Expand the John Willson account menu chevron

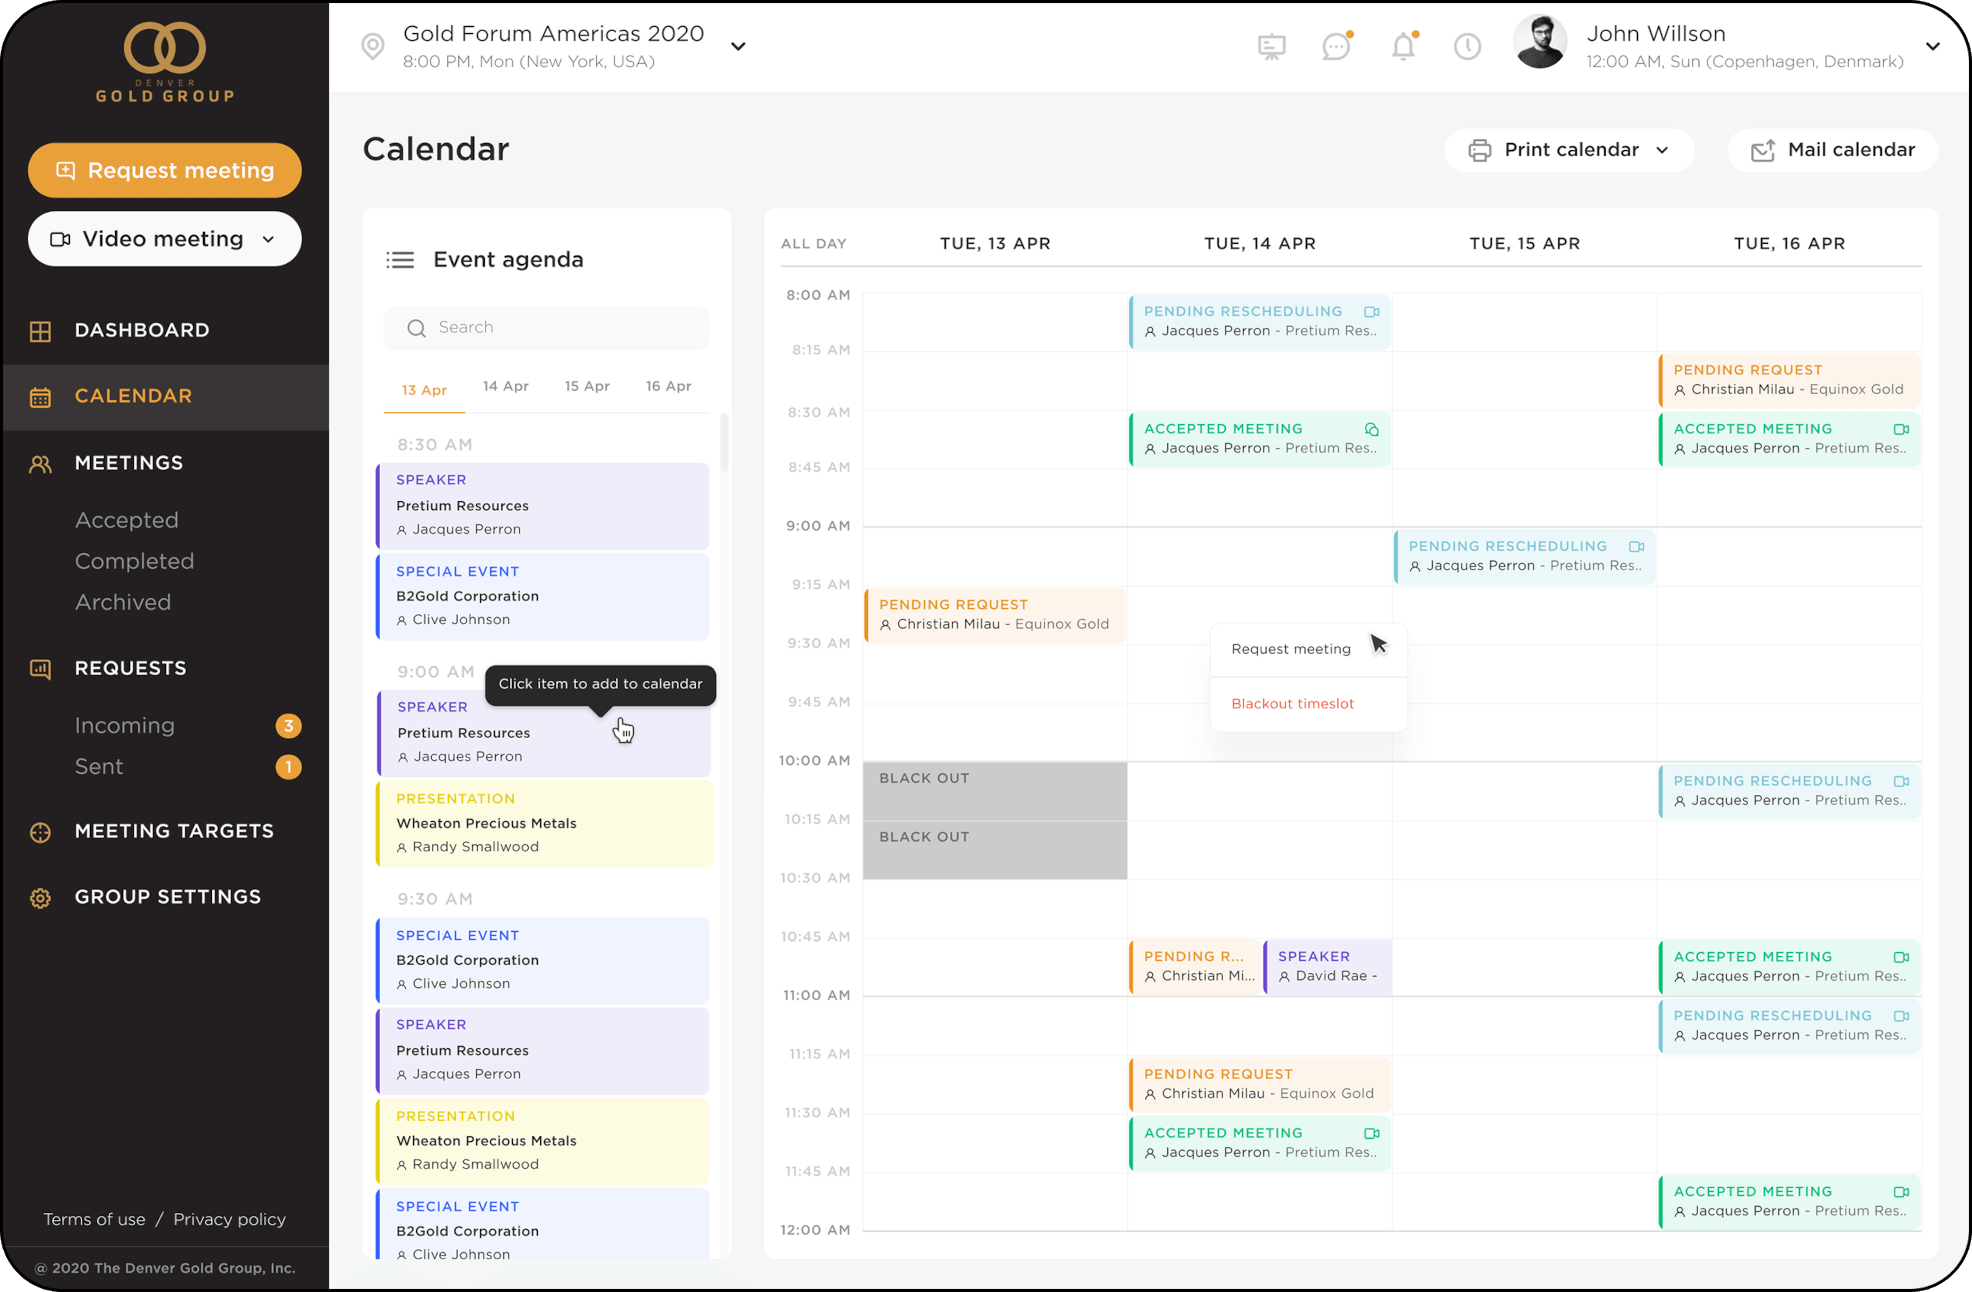[1933, 46]
